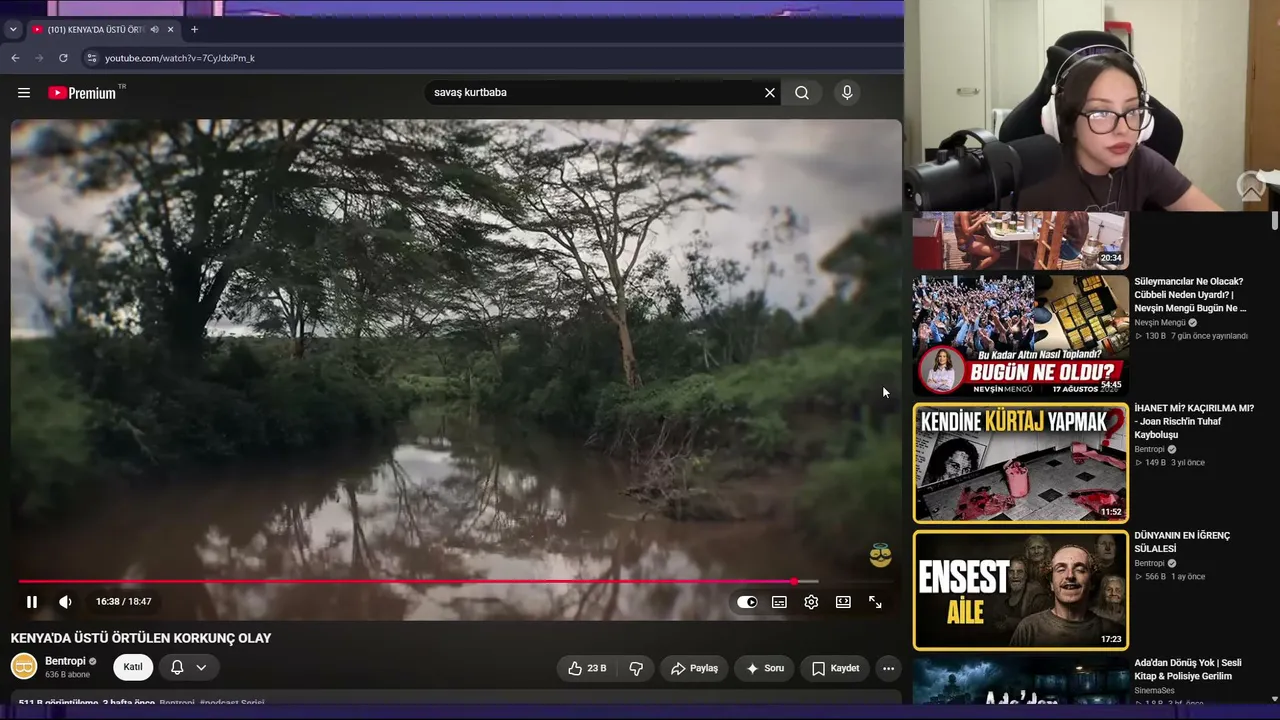Click the channel watermark on the video

pos(880,556)
